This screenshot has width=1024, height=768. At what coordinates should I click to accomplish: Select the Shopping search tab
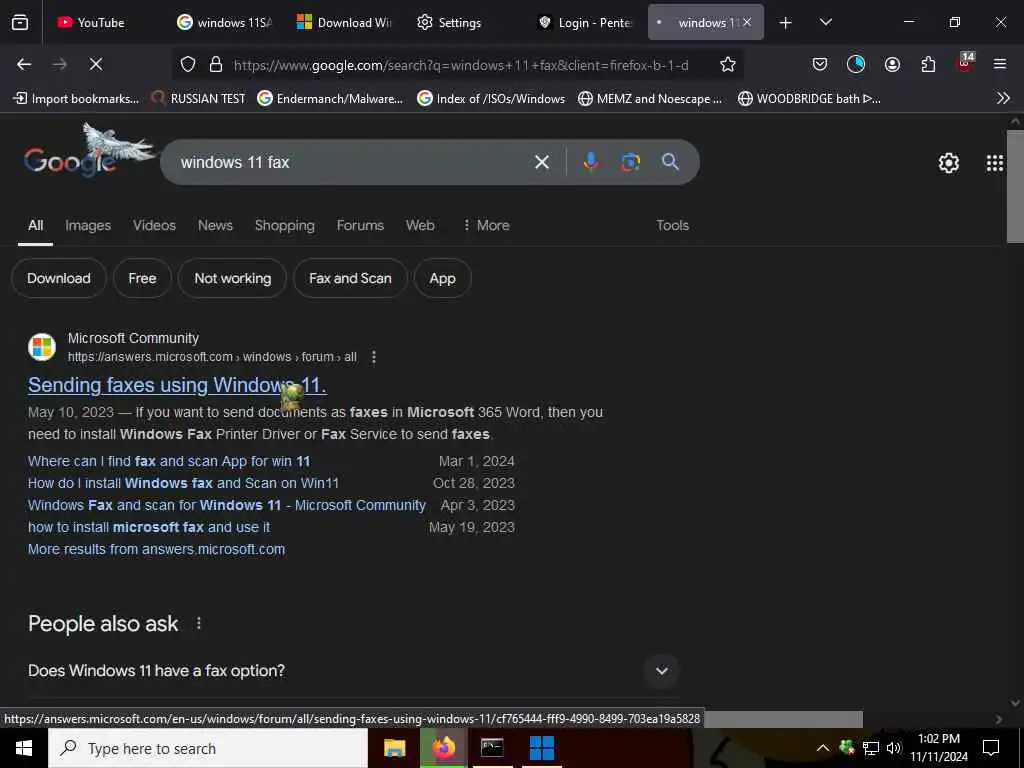coord(285,225)
